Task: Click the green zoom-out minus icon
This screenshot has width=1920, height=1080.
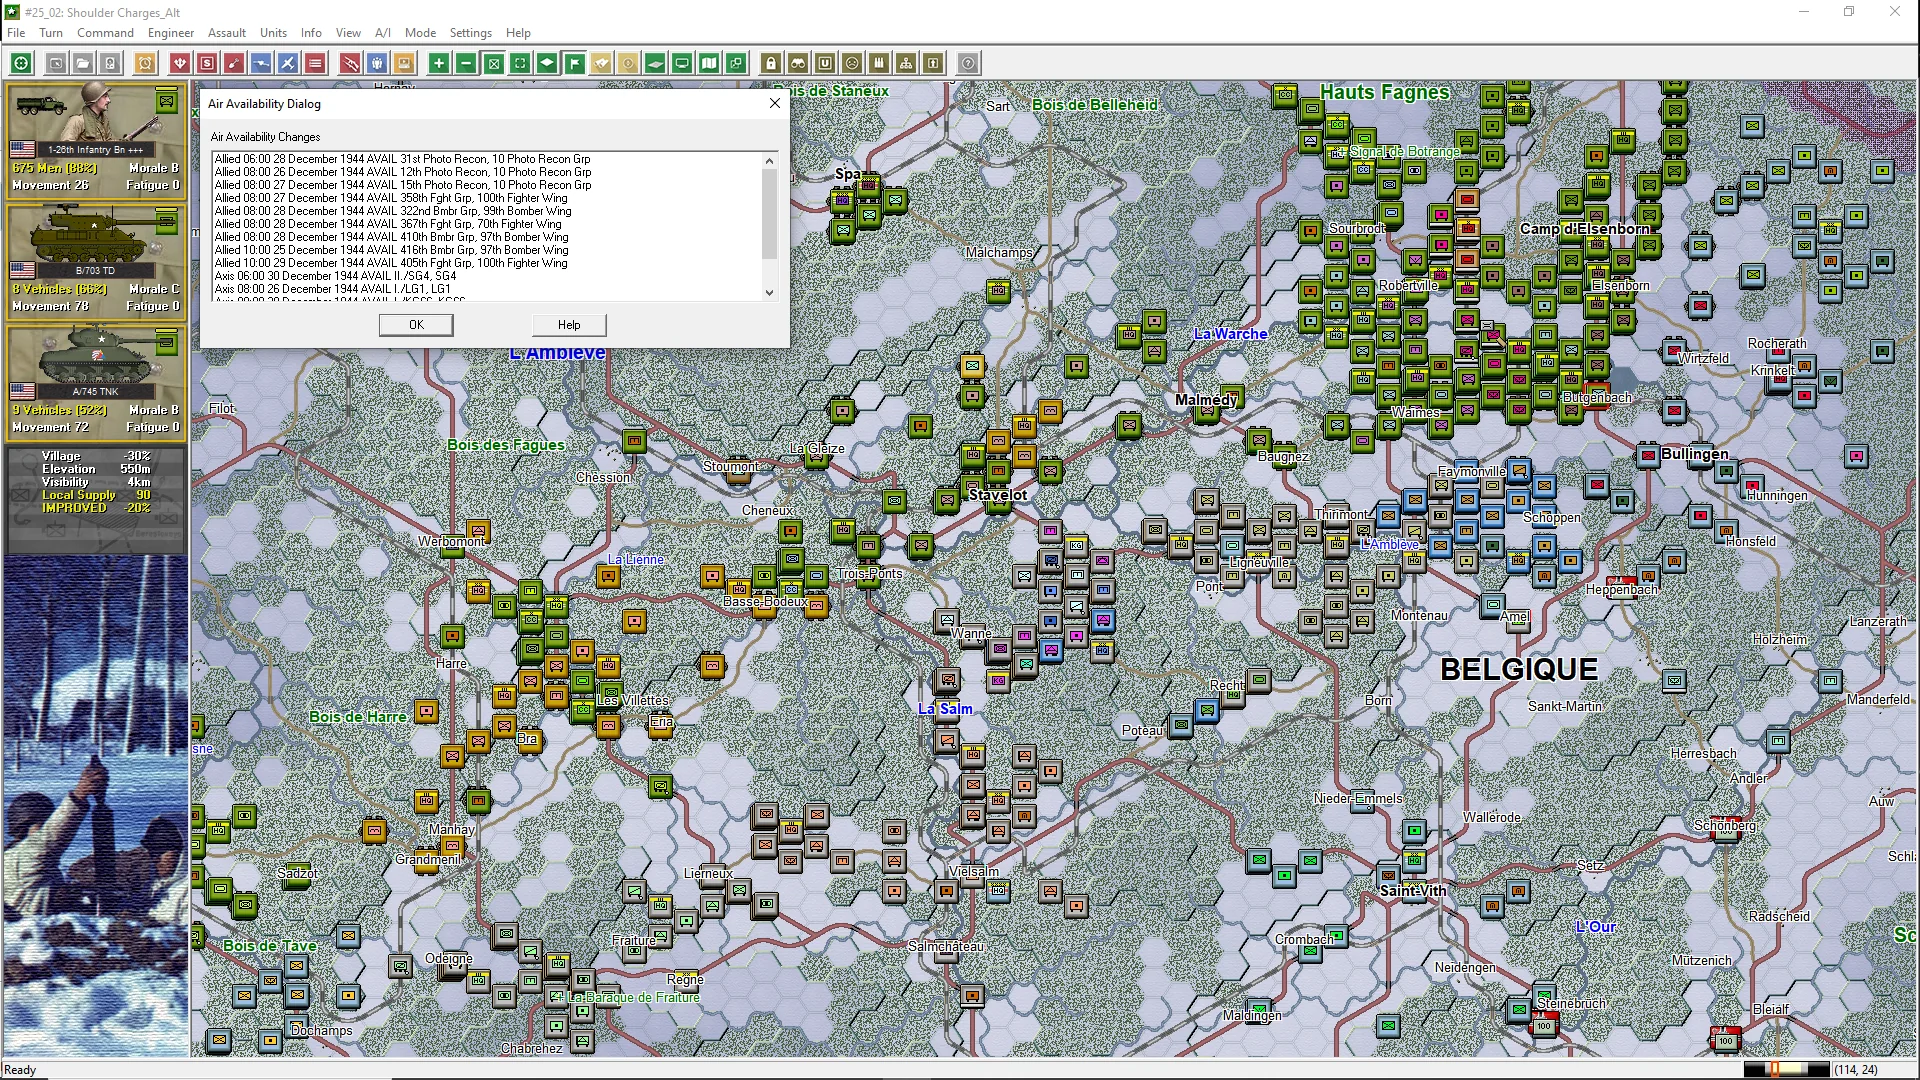Action: 466,64
